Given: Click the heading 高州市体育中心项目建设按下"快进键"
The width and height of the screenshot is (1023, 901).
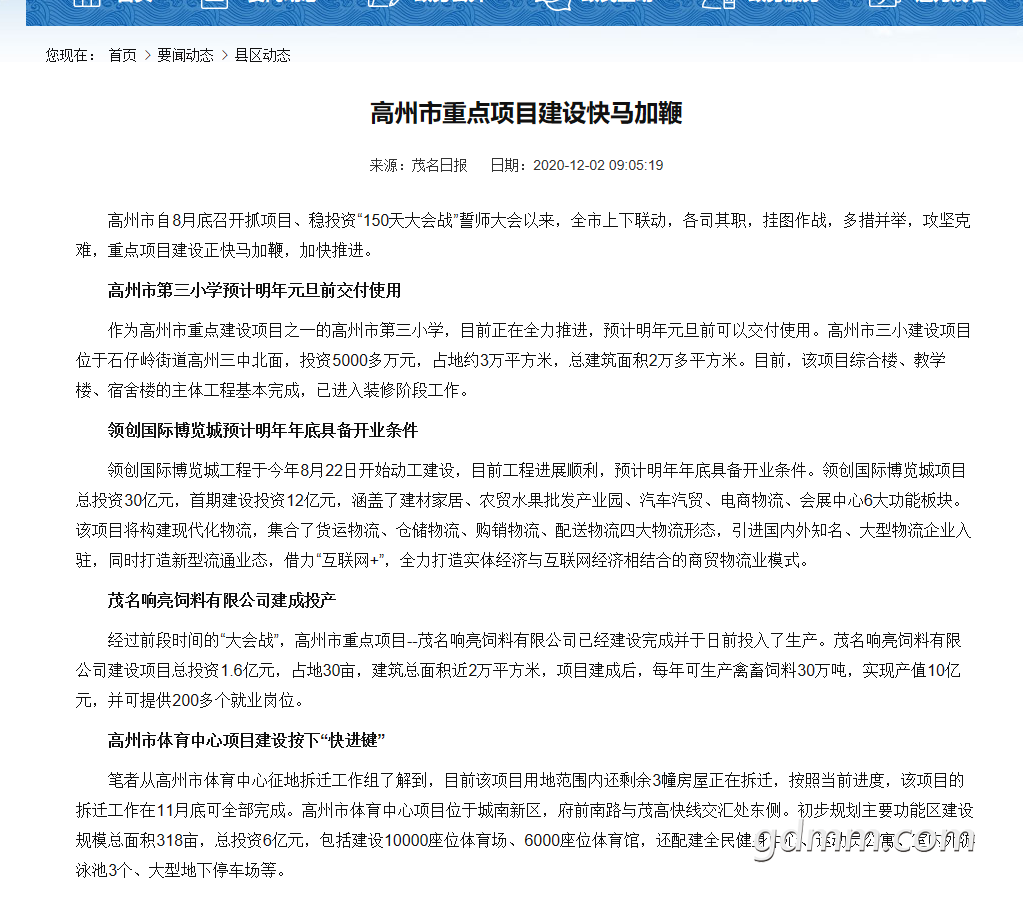Looking at the screenshot, I should (247, 741).
